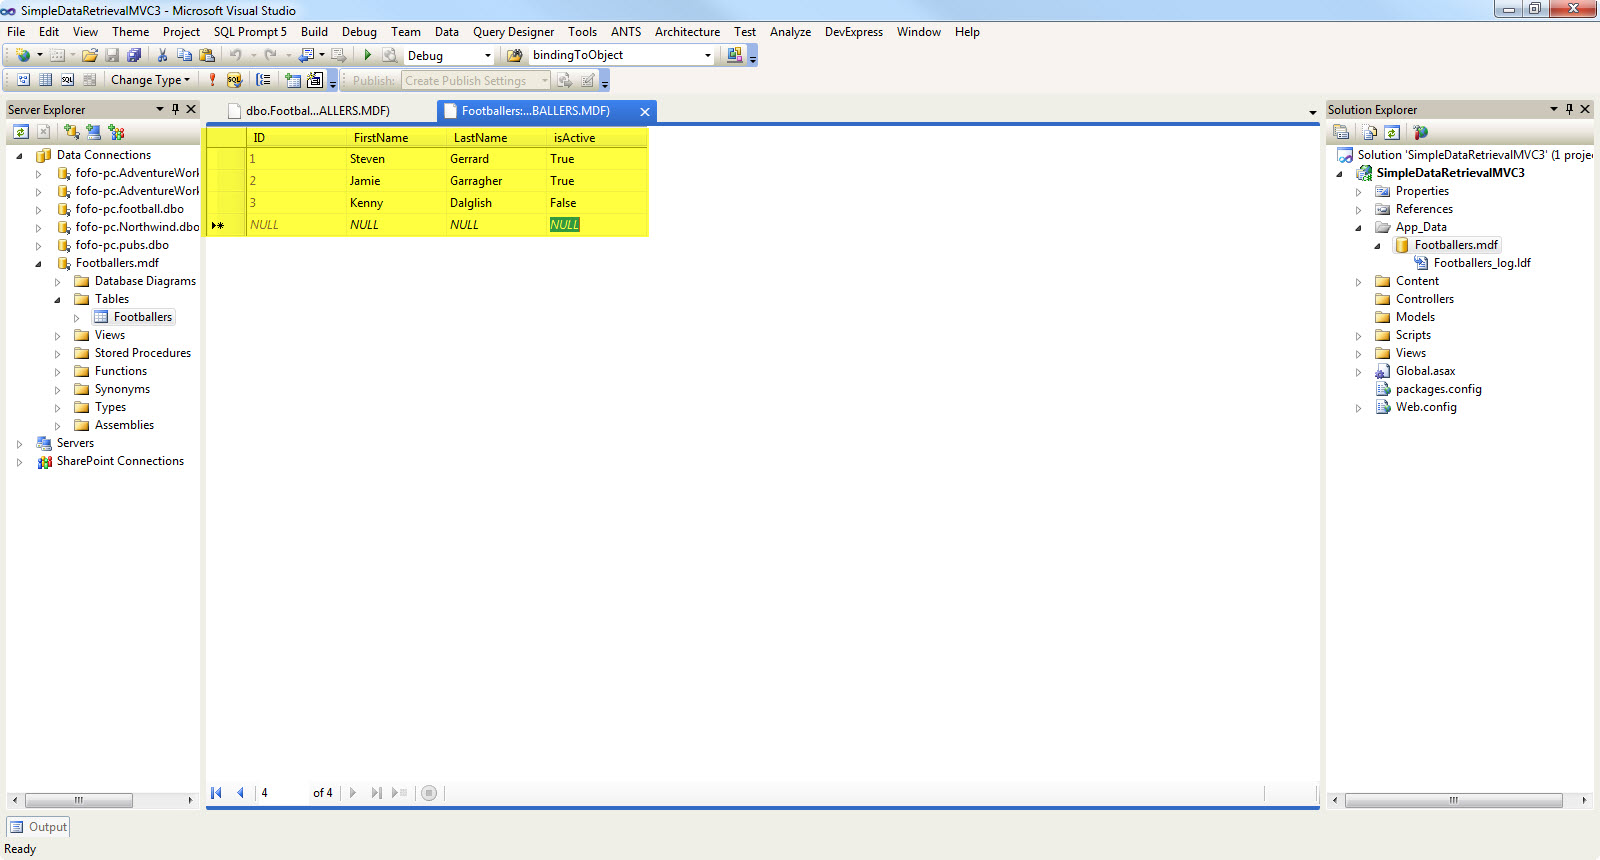Select the SharePoint Connections node
Viewport: 1600px width, 860px height.
(120, 461)
